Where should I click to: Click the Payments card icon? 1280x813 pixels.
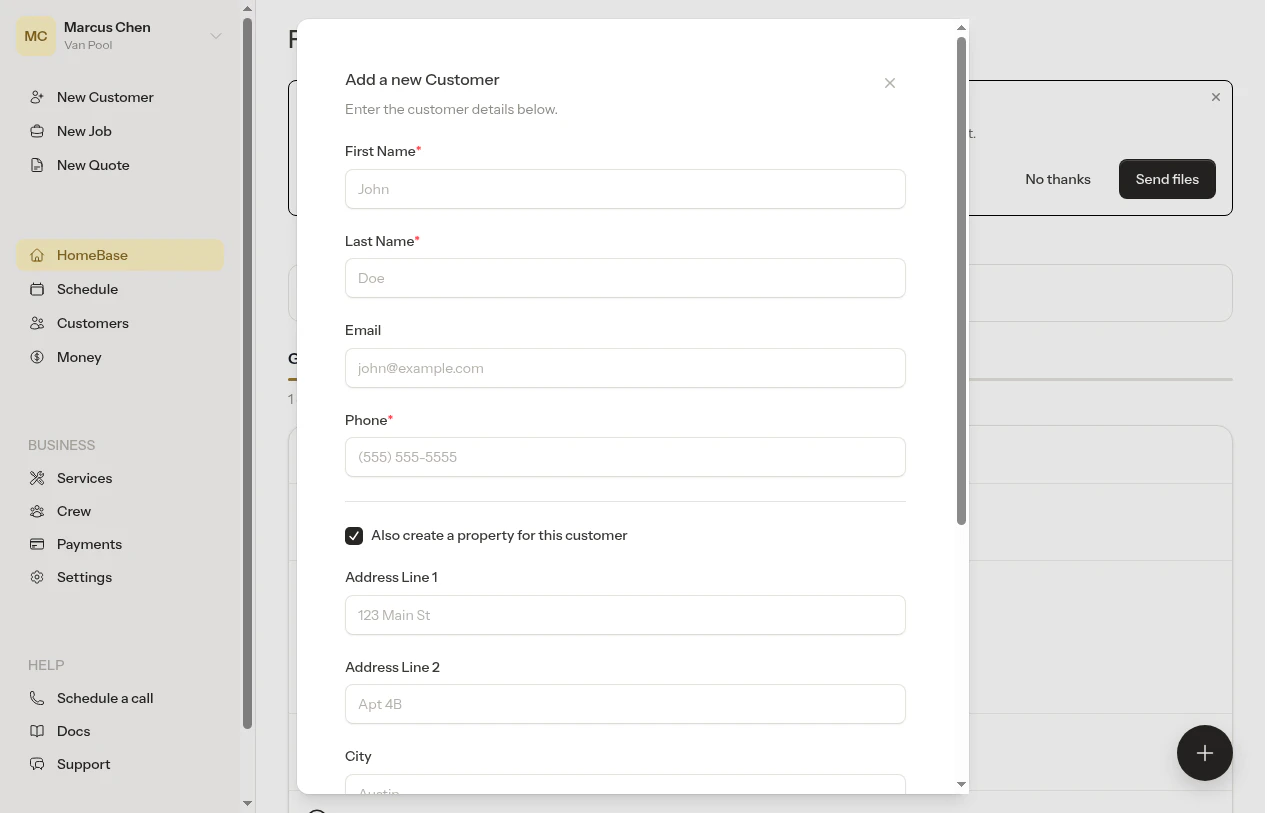point(37,544)
